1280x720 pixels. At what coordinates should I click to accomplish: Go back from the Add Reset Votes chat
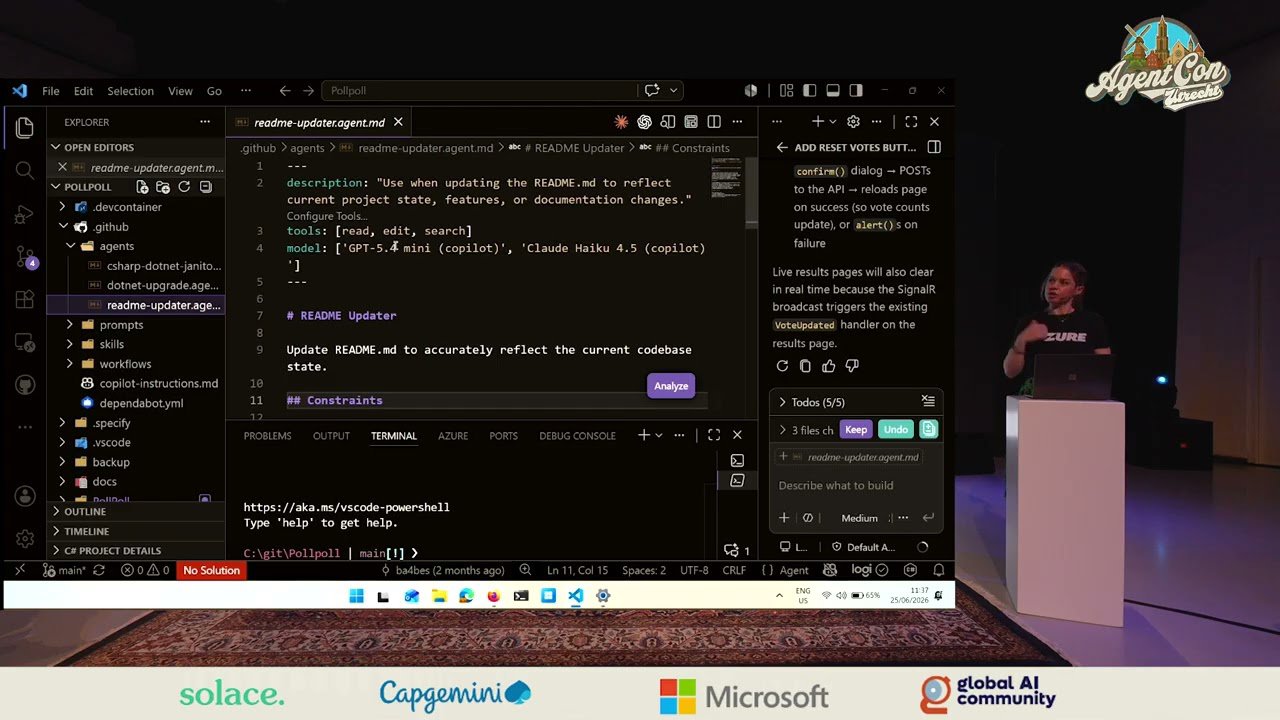(782, 147)
